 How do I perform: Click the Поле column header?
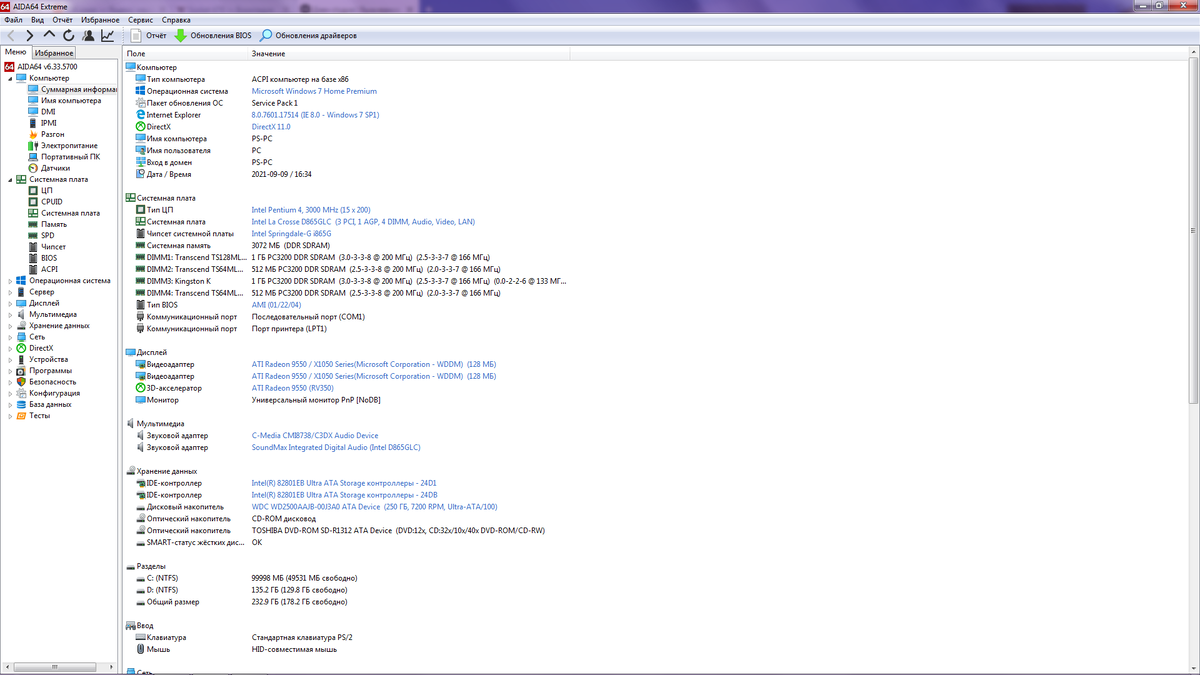(185, 53)
